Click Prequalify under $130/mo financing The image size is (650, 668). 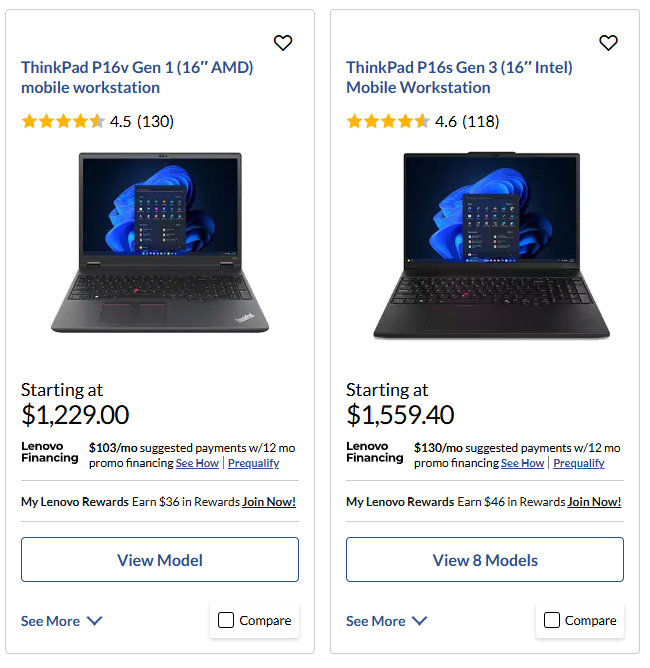tap(579, 463)
